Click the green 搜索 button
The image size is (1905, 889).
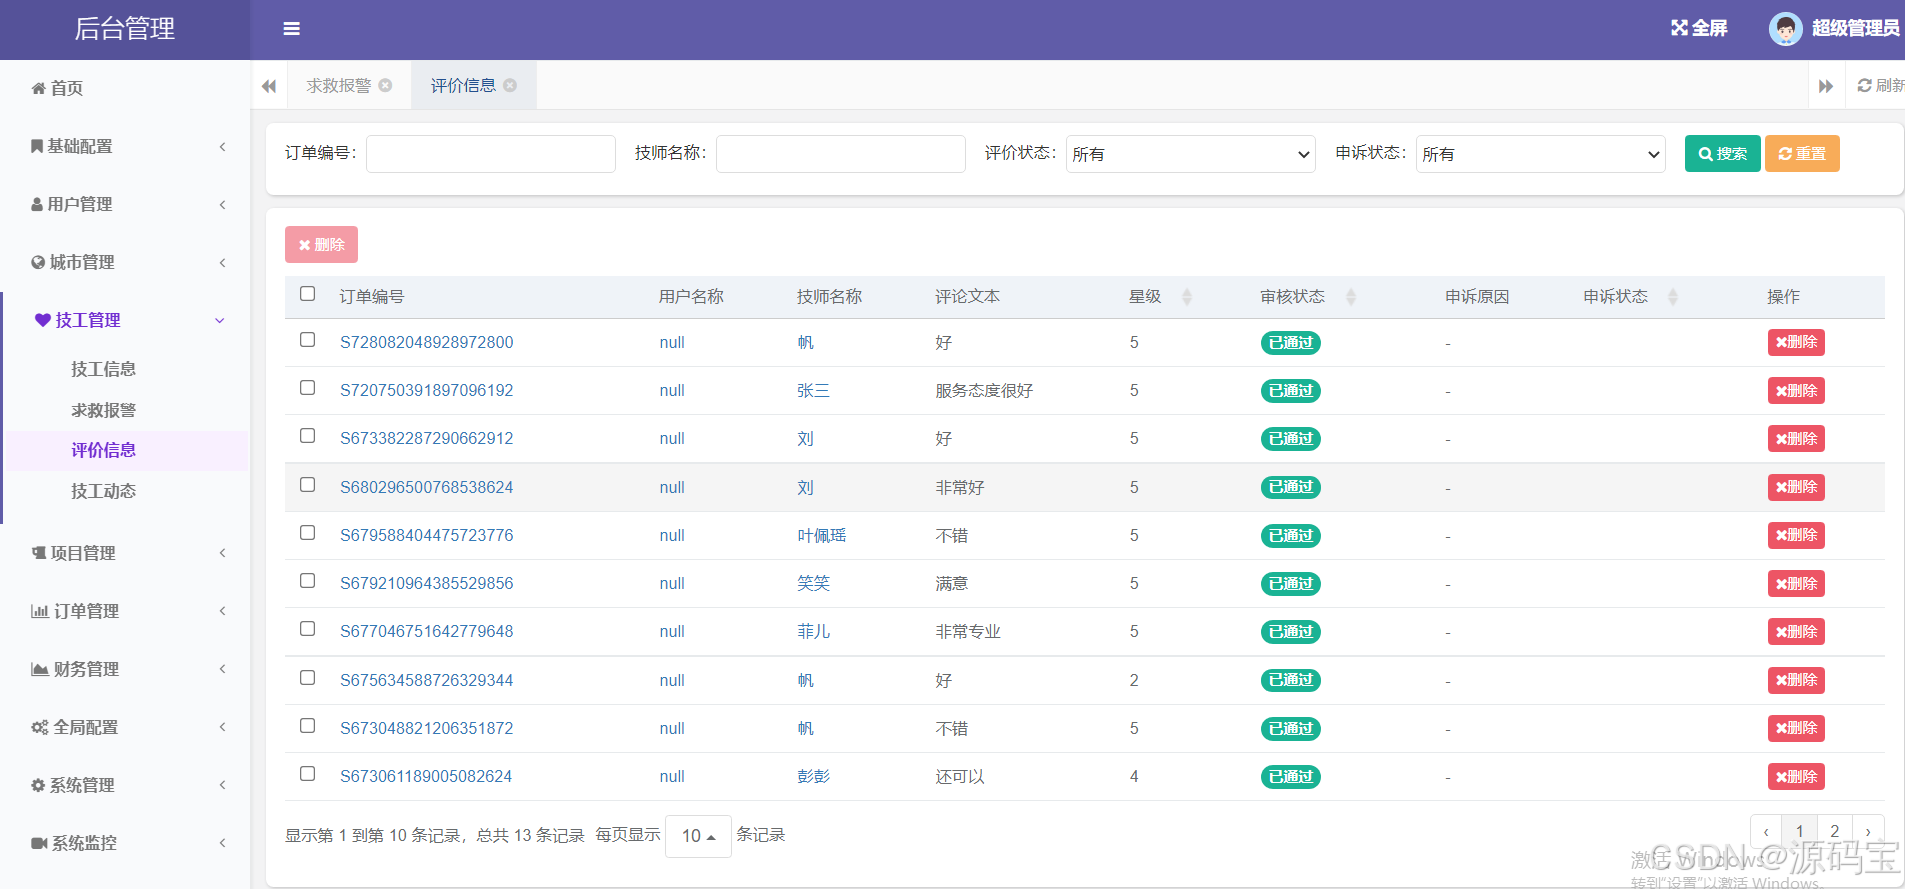coord(1722,154)
